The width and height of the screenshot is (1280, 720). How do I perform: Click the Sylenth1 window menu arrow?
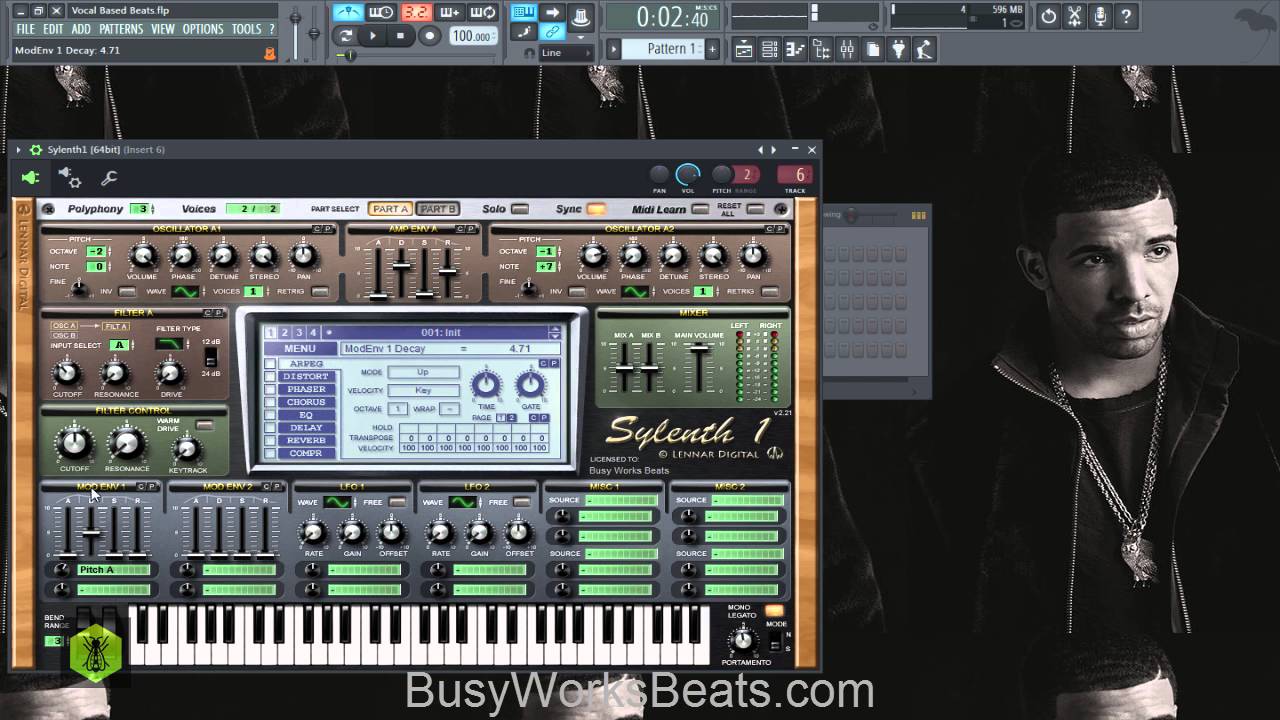(x=18, y=149)
